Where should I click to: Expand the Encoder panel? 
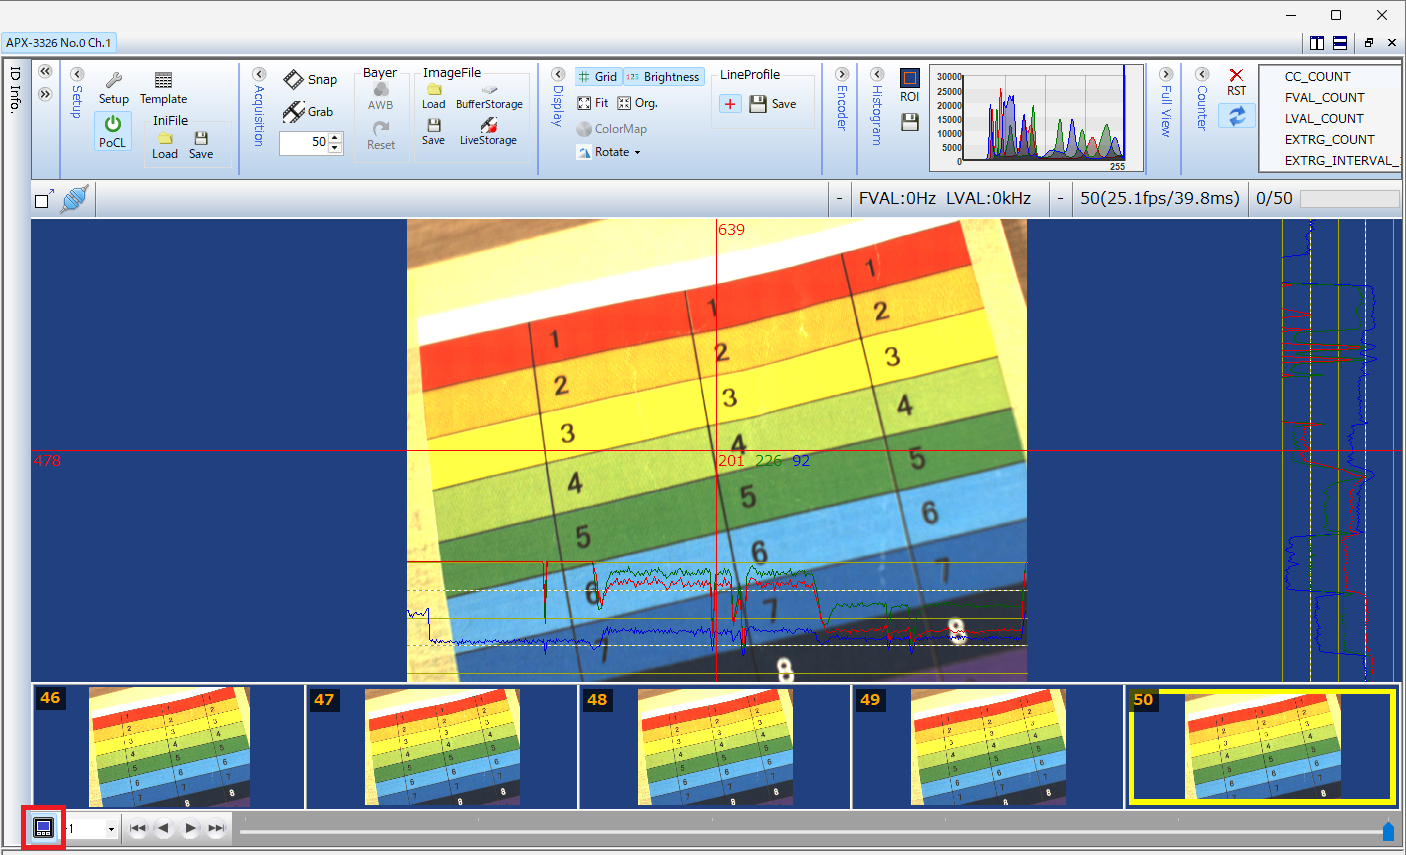pyautogui.click(x=842, y=75)
